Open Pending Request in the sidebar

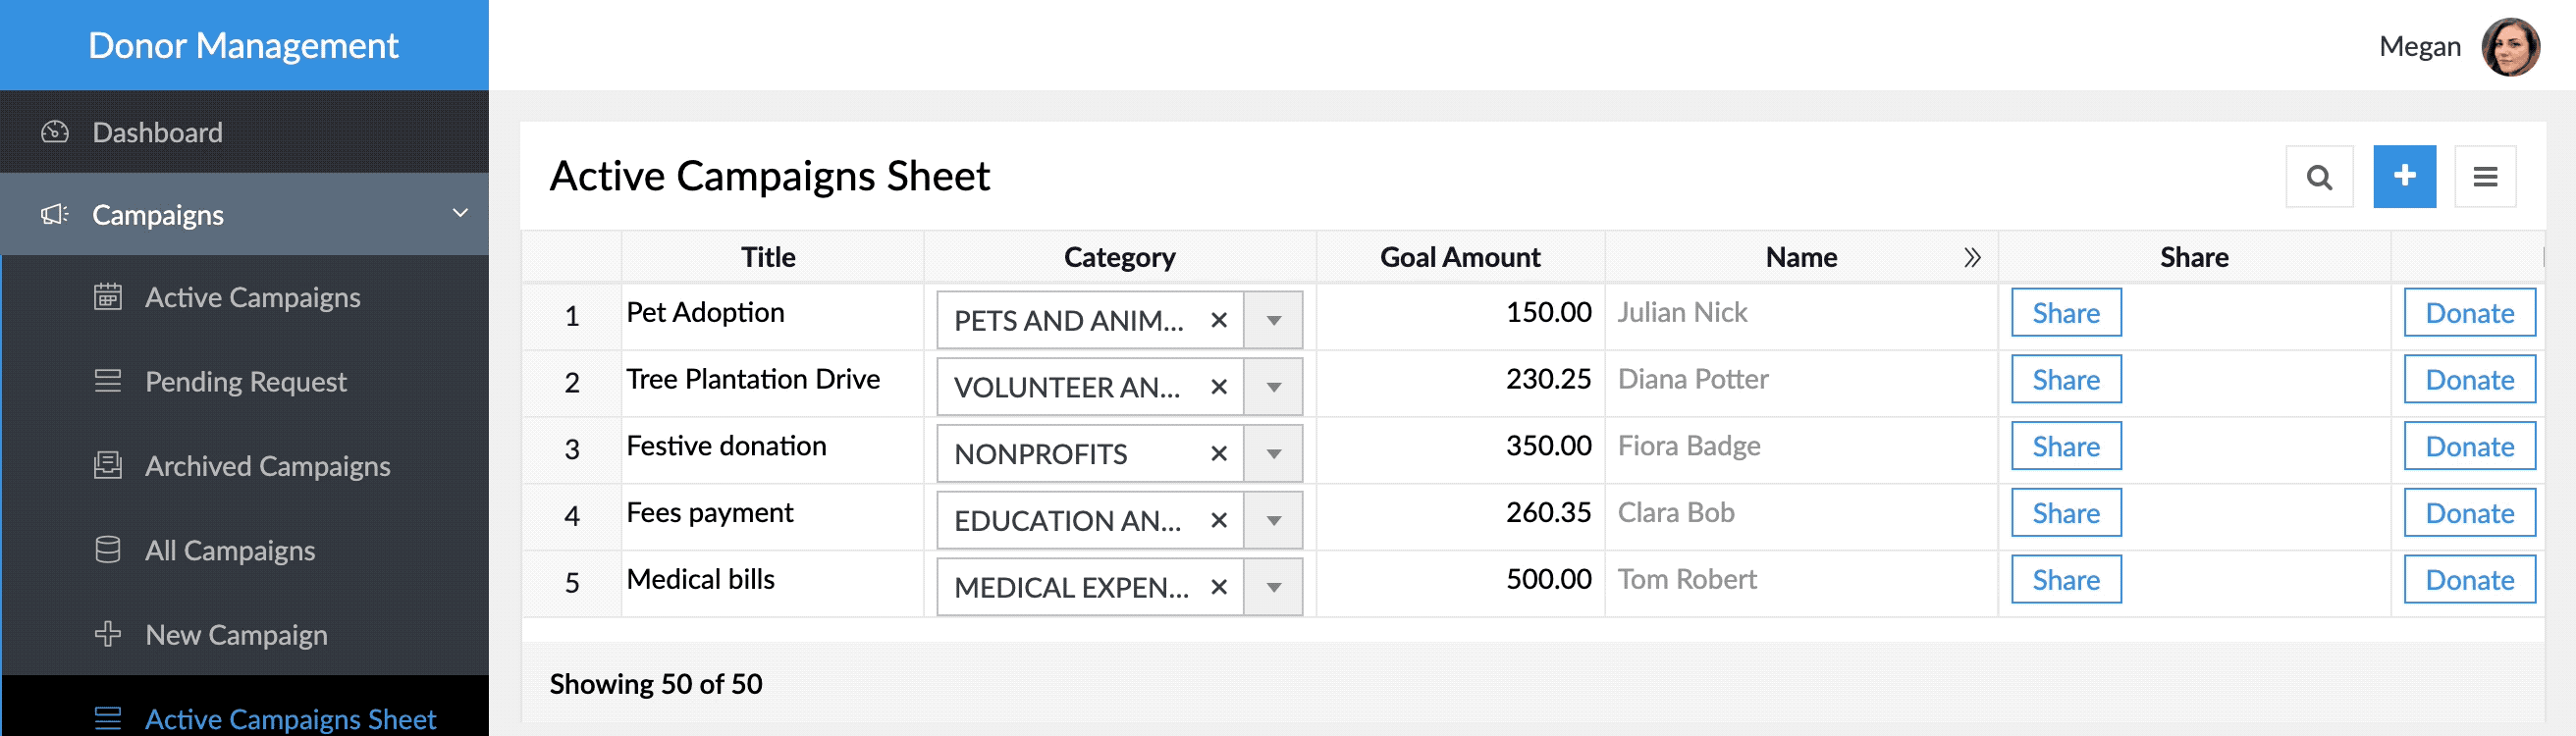click(245, 382)
